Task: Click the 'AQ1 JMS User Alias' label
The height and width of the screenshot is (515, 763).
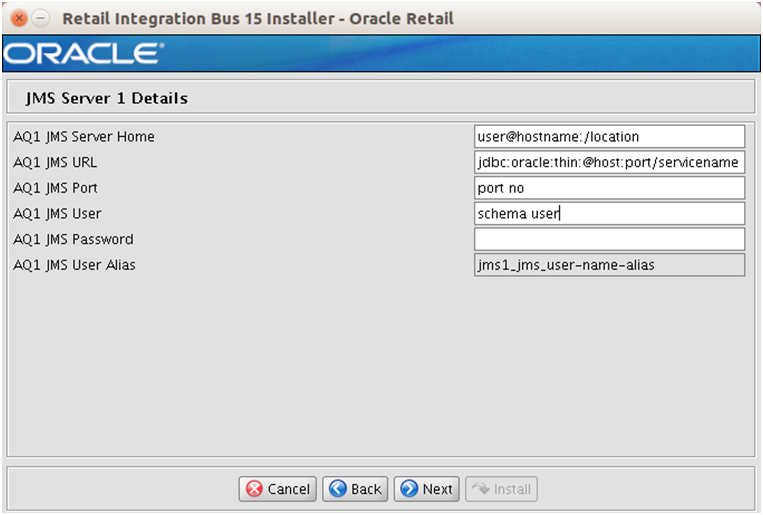Action: click(74, 265)
